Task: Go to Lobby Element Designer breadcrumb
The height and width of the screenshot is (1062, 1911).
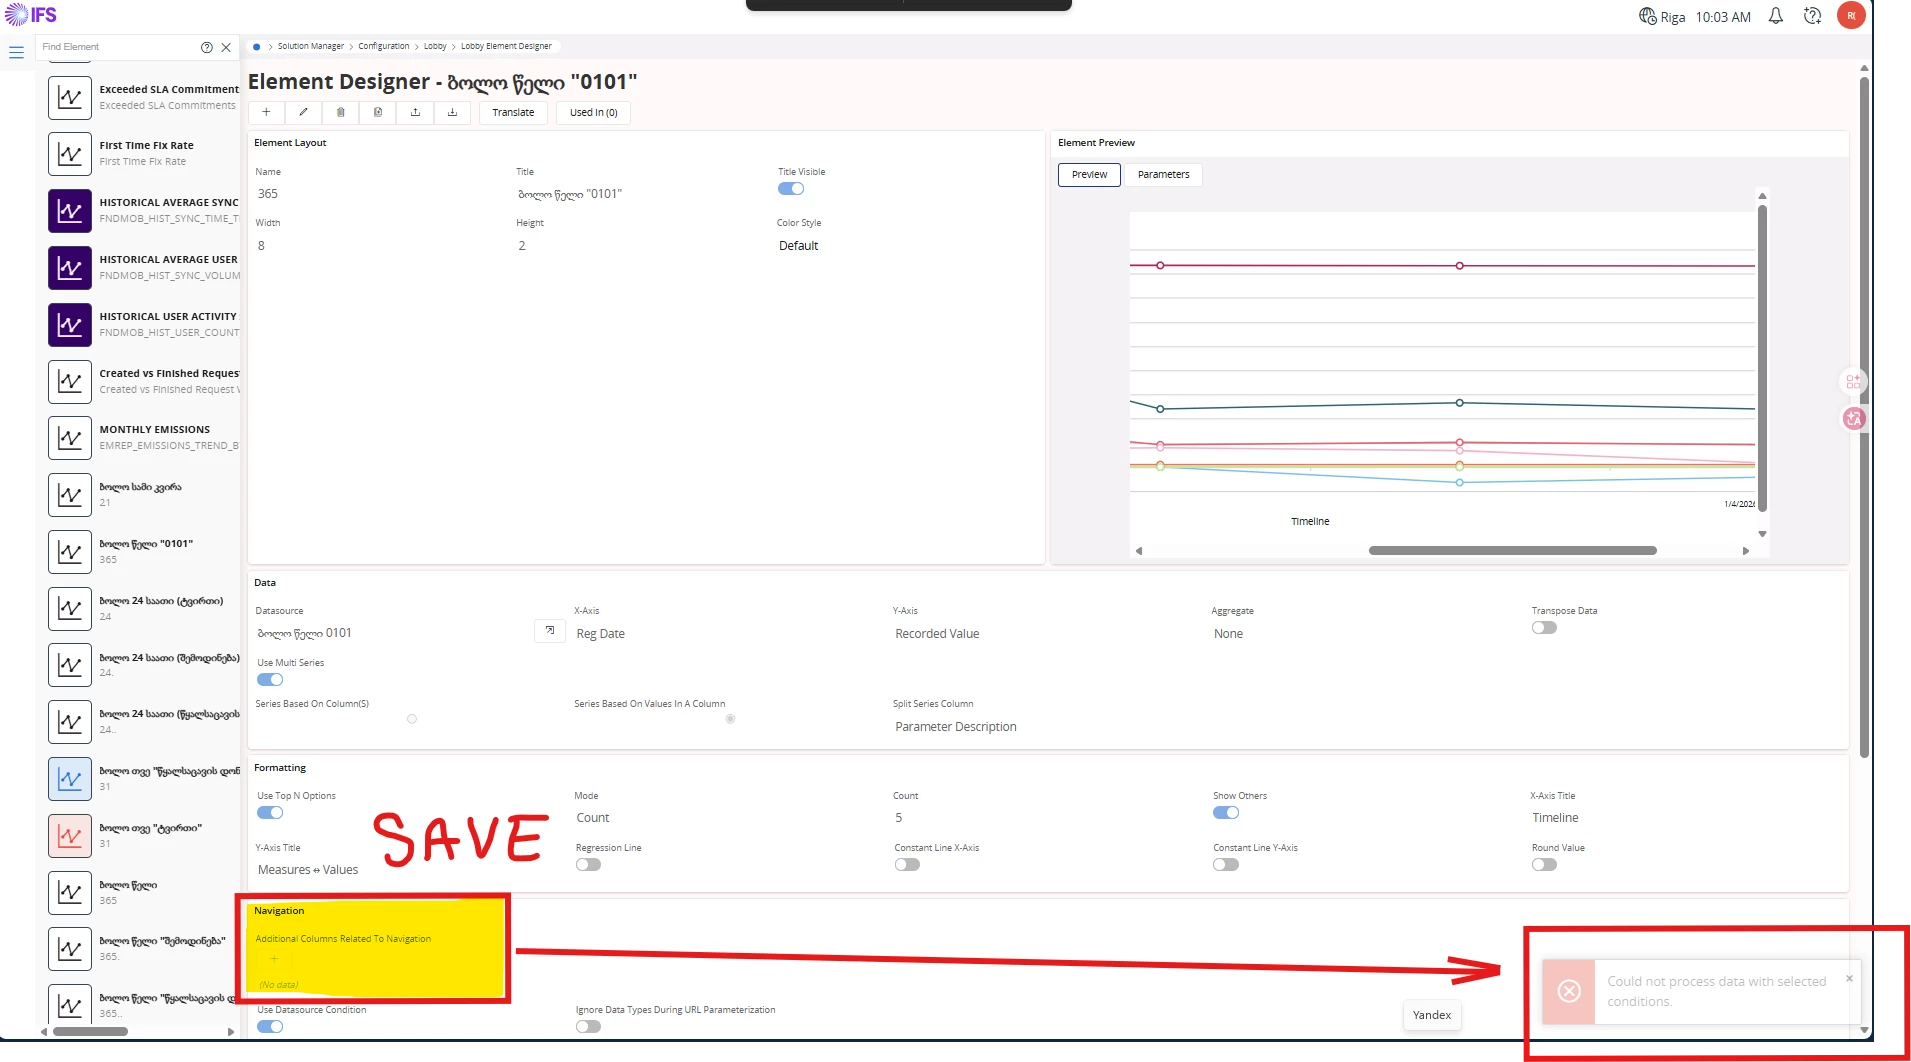Action: point(506,46)
